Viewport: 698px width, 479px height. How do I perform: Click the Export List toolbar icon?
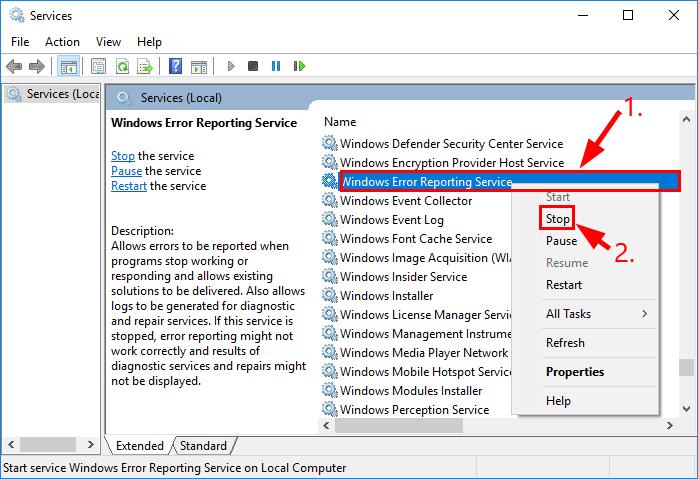pos(146,67)
